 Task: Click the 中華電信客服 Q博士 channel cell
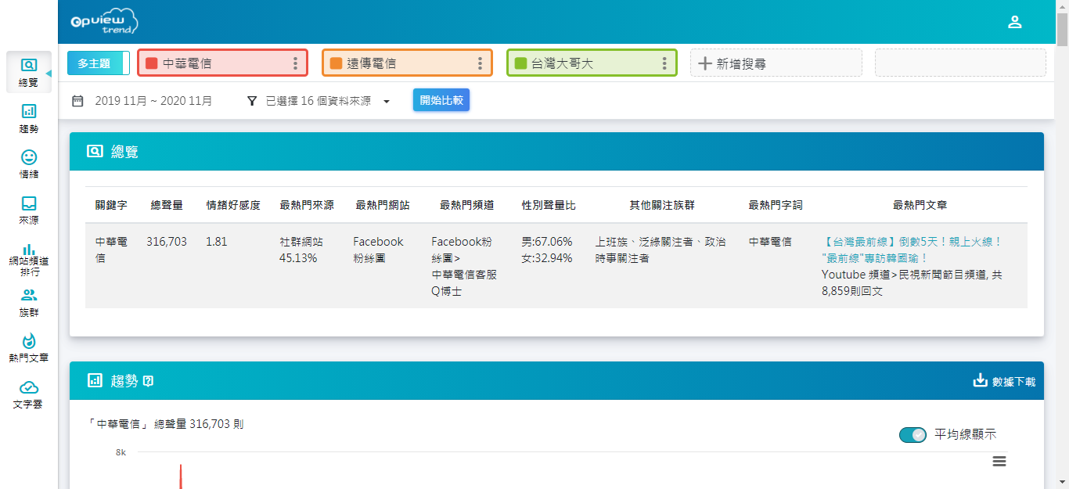click(464, 266)
